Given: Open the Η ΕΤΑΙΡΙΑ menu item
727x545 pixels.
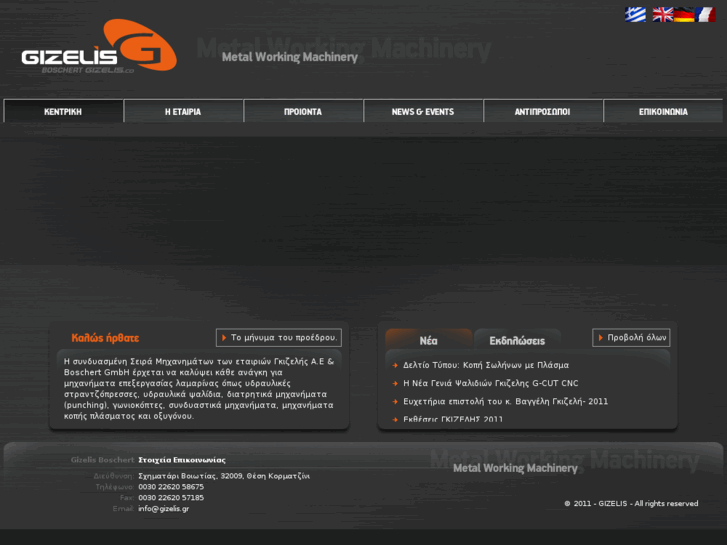Looking at the screenshot, I should tap(183, 111).
